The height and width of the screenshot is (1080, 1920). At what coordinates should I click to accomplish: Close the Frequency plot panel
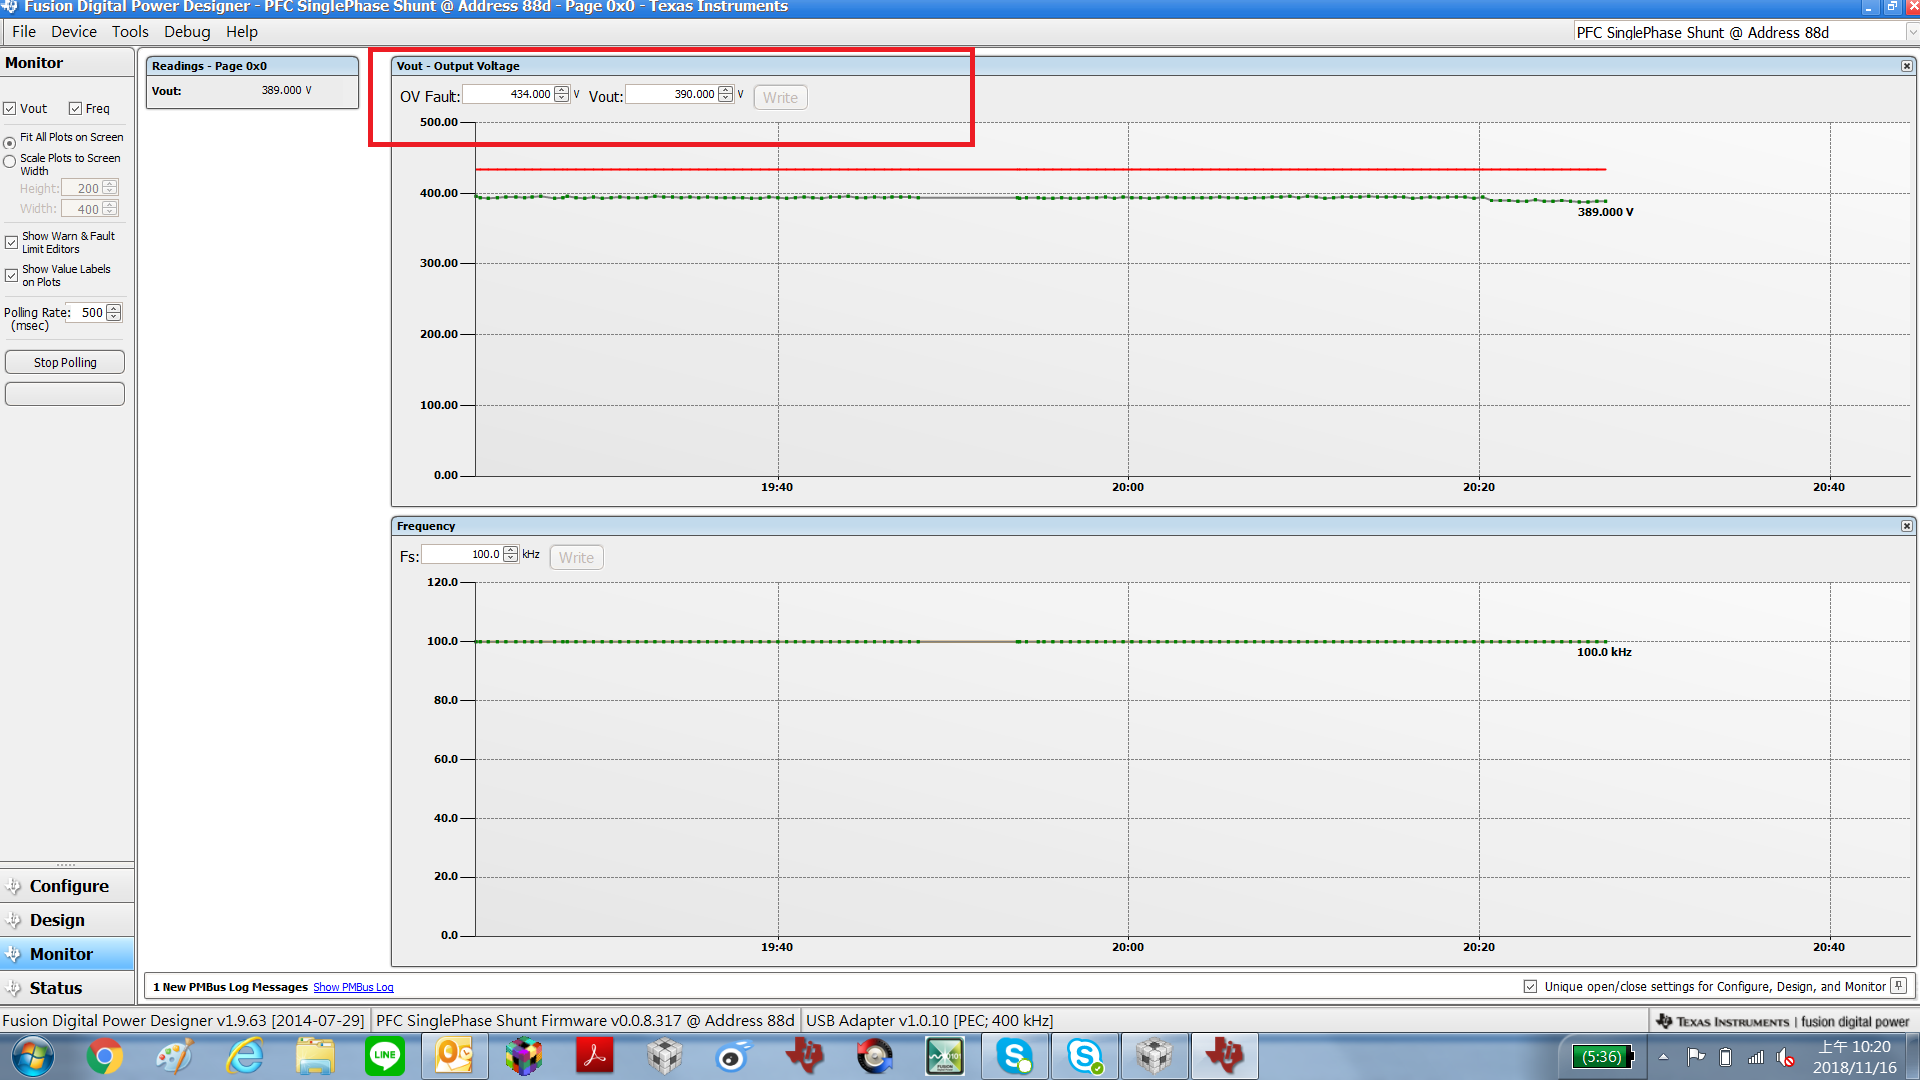click(1907, 526)
